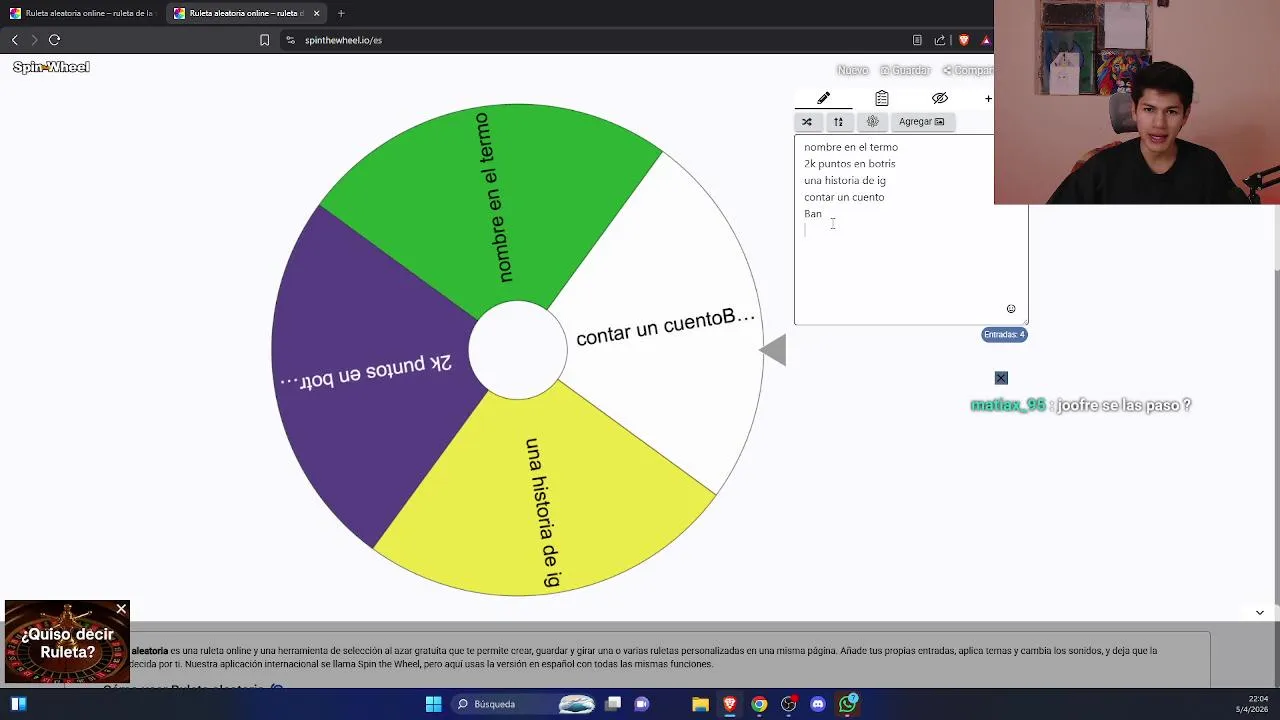
Task: Click the 'Entradas: 4' counter badge
Action: click(x=1004, y=334)
